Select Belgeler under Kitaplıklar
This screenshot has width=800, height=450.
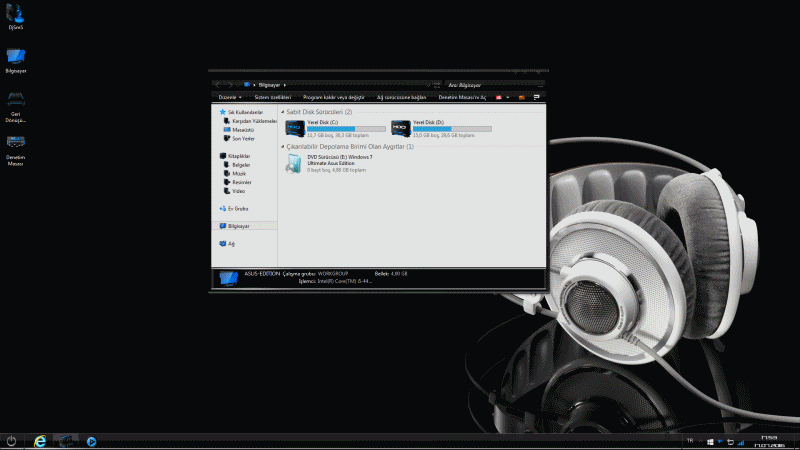pos(241,165)
